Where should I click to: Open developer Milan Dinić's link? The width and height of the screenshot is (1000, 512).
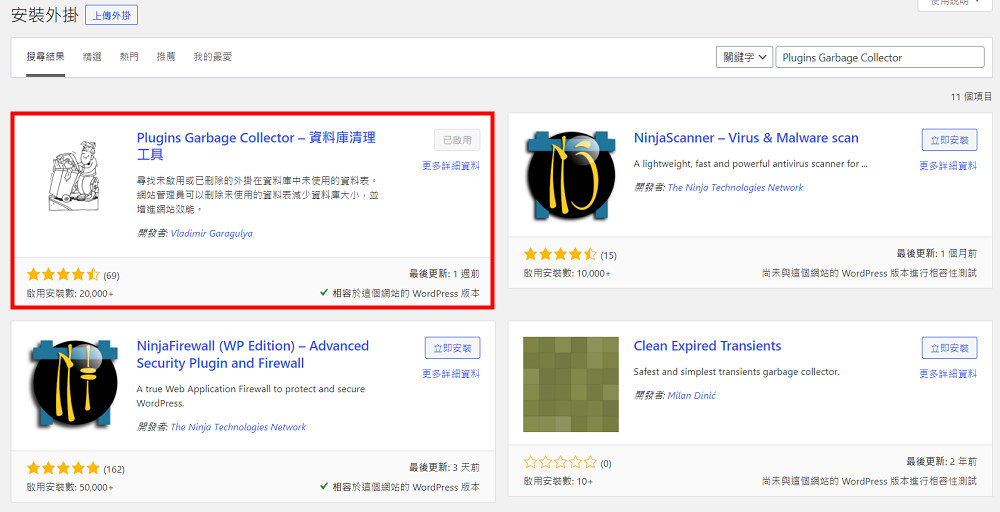tap(691, 395)
